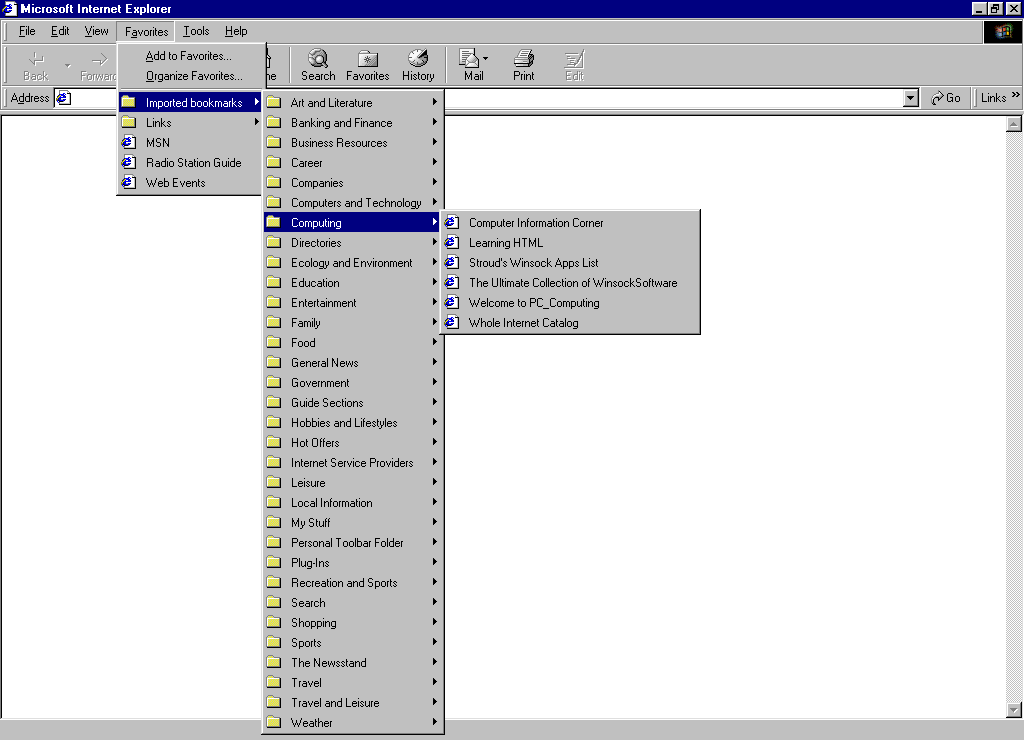Viewport: 1024px width, 740px height.
Task: Expand the Travel submenu arrow
Action: click(434, 682)
